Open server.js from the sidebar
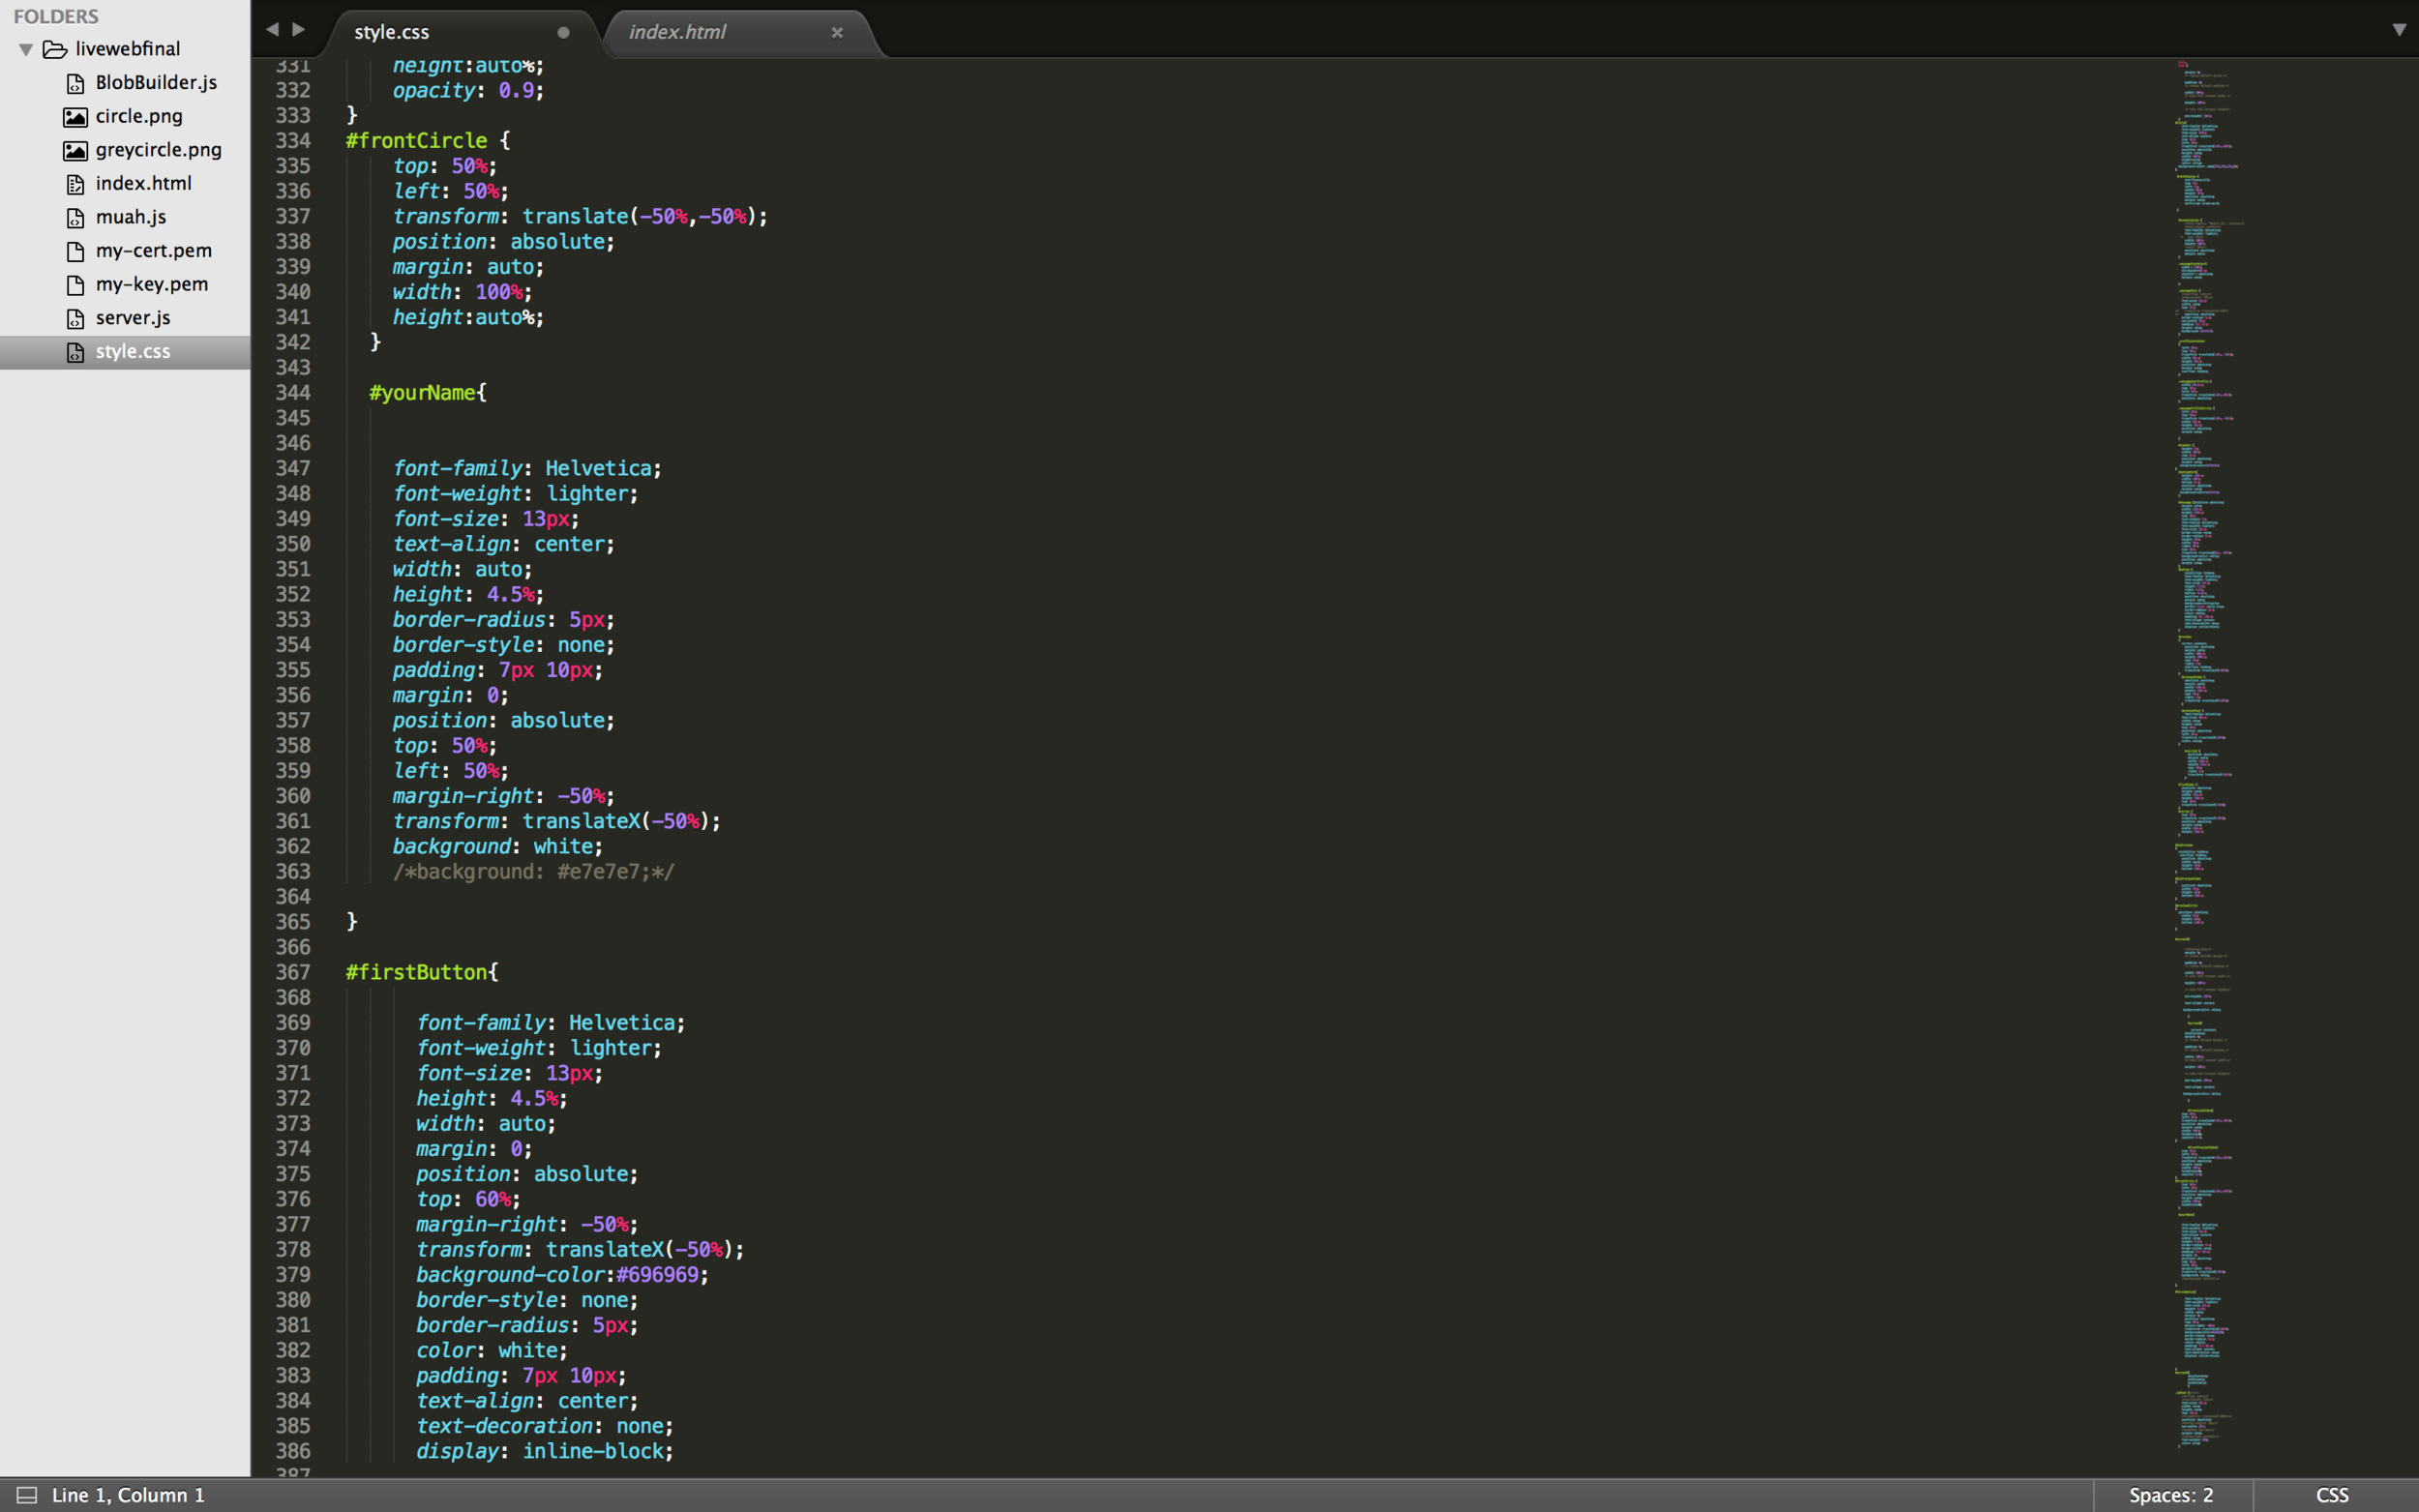Image resolution: width=2419 pixels, height=1512 pixels. (133, 317)
